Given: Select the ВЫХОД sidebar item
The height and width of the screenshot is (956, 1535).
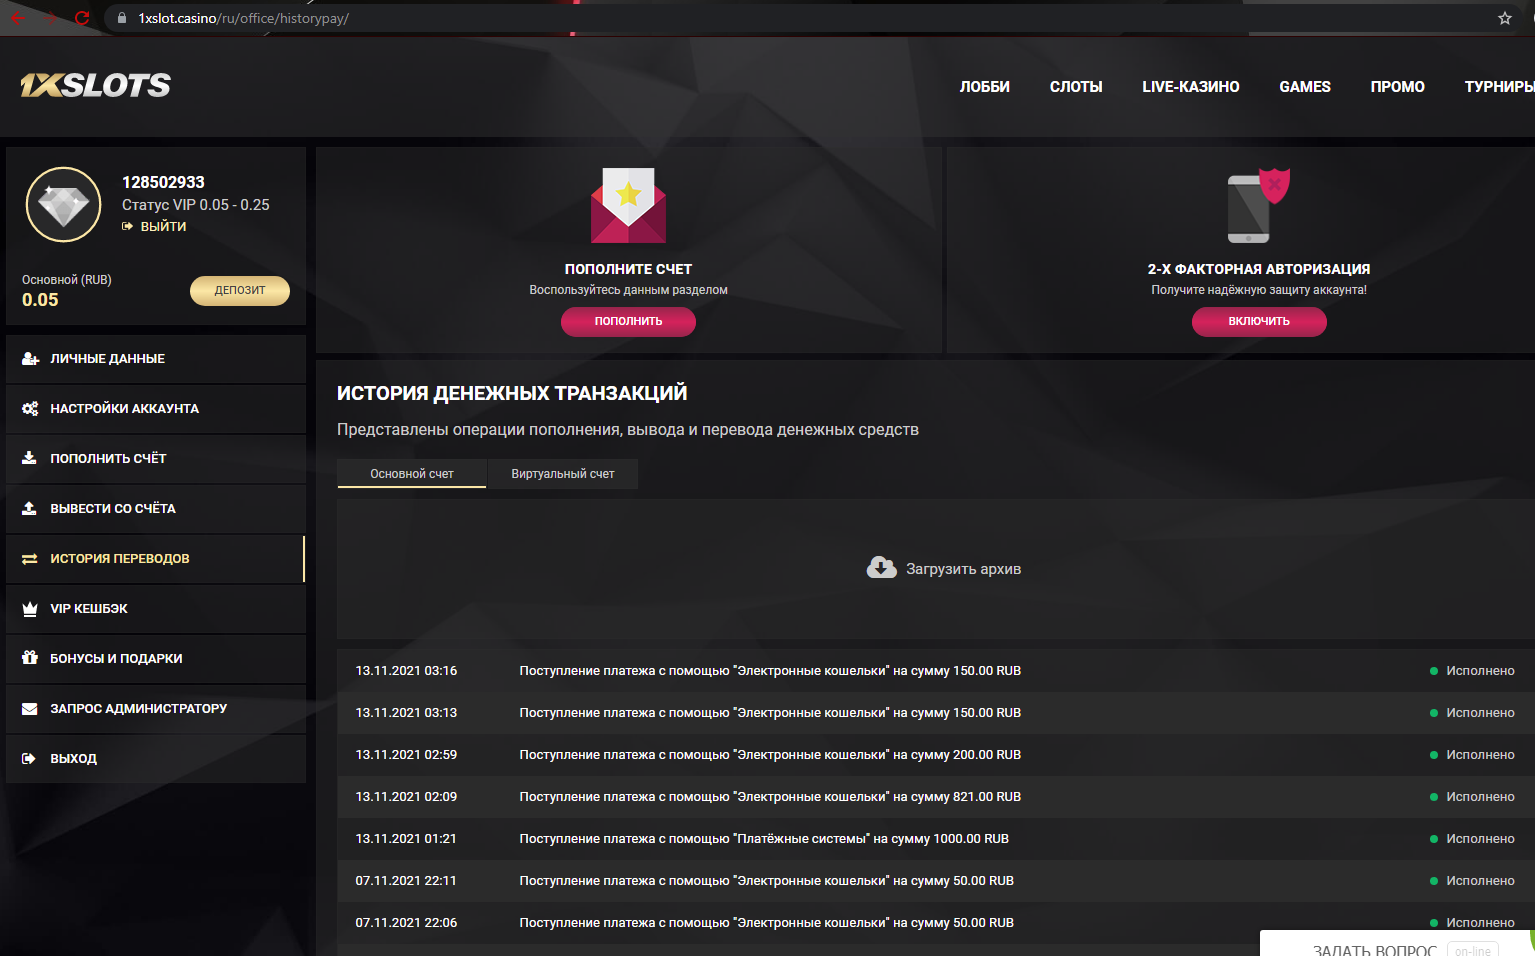Looking at the screenshot, I should pyautogui.click(x=156, y=759).
